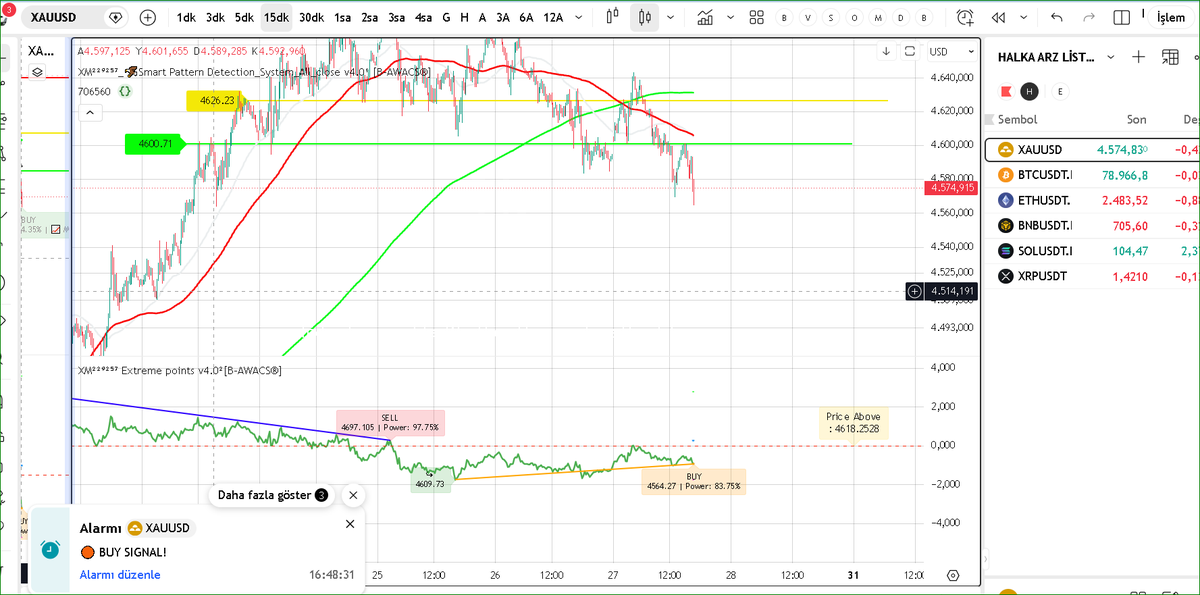This screenshot has height=595, width=1200.
Task: Click the compare or add symbol plus icon
Action: click(148, 17)
